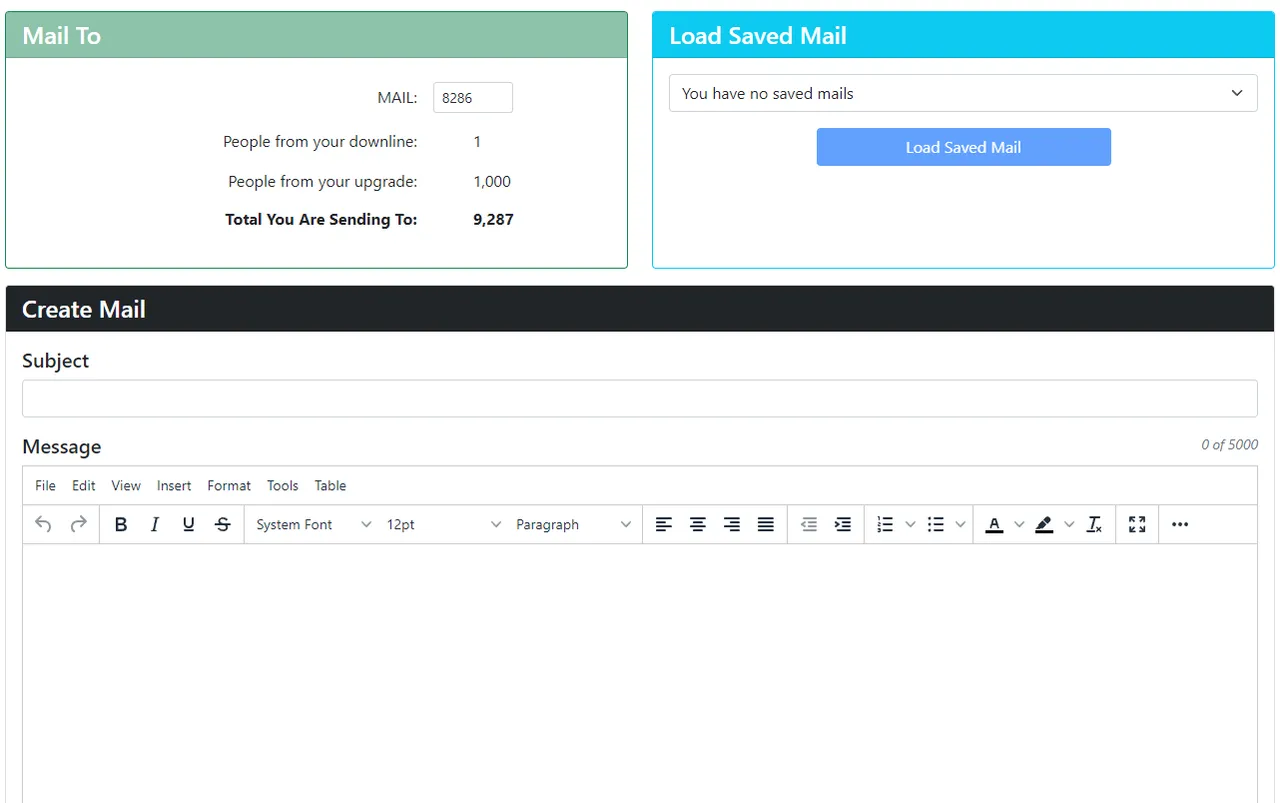Open highlight color picker arrow
The width and height of the screenshot is (1280, 803).
point(1069,524)
